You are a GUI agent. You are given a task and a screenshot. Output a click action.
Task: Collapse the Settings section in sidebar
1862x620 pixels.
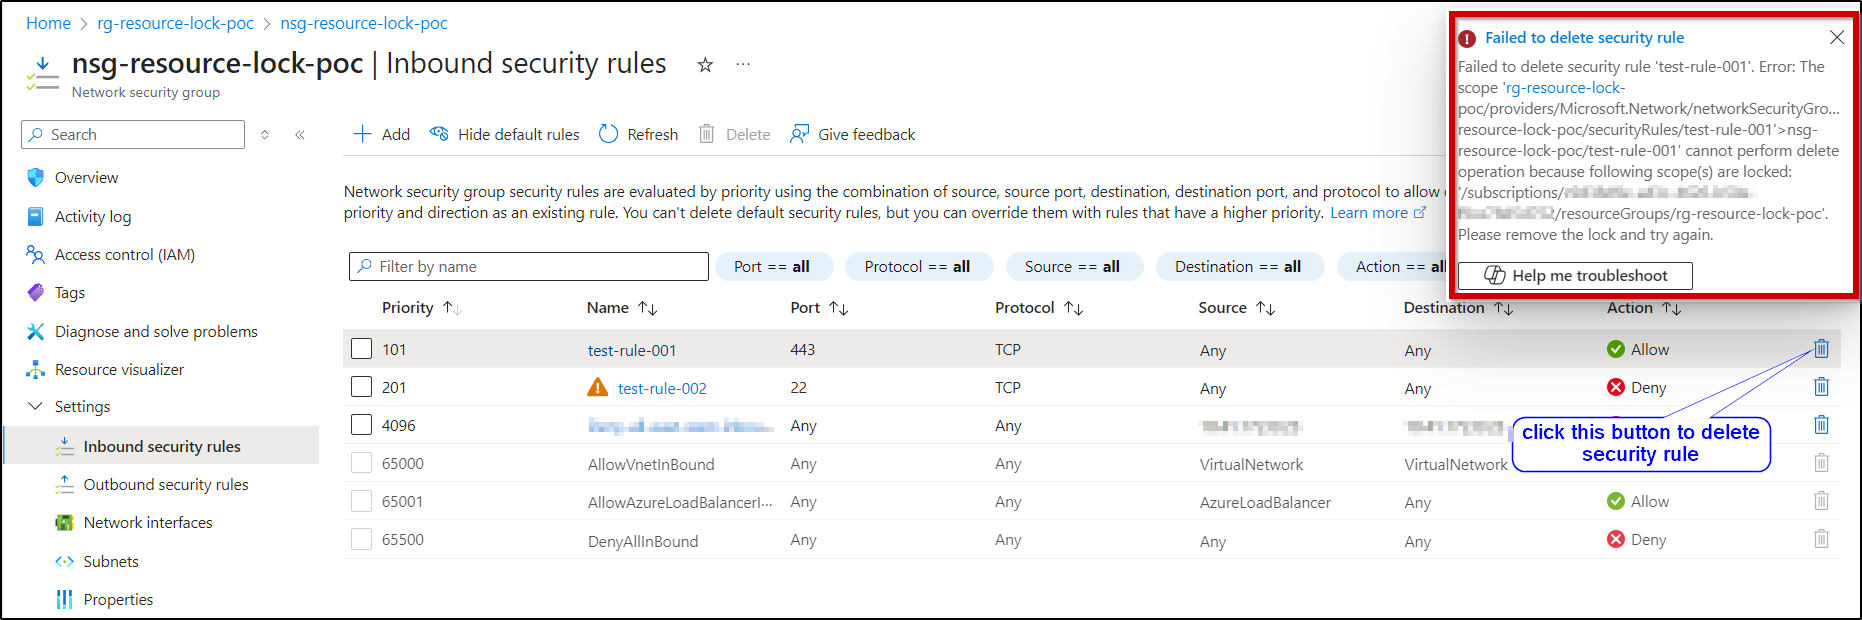(x=36, y=407)
